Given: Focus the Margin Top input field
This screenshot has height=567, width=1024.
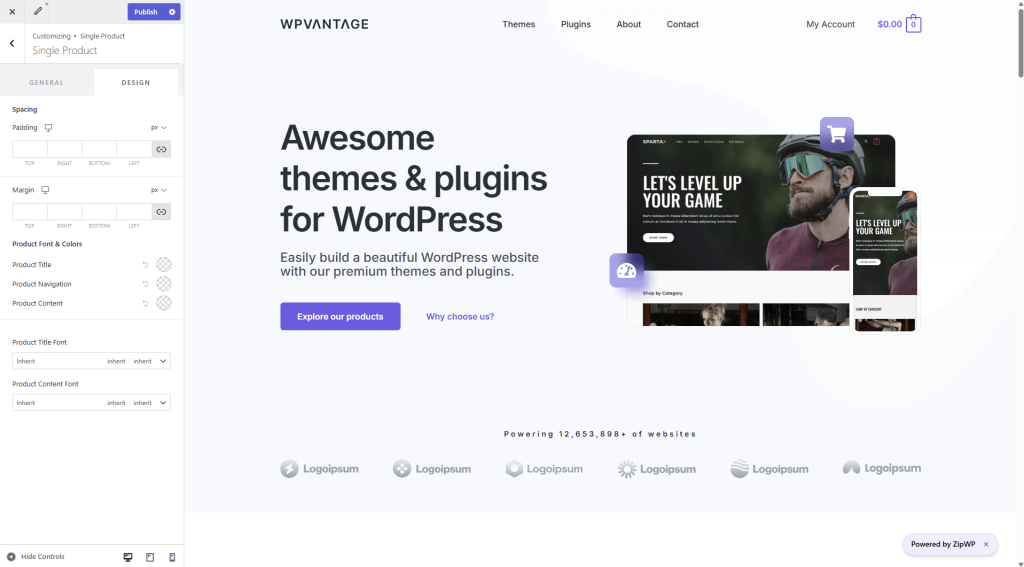Looking at the screenshot, I should [x=29, y=212].
